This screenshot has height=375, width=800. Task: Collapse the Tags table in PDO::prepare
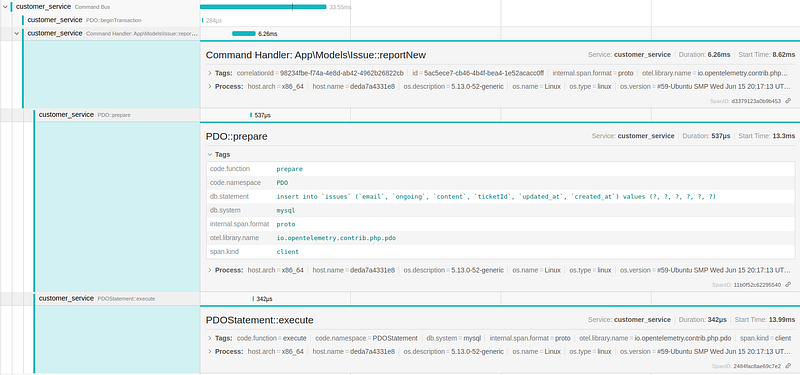coord(218,154)
